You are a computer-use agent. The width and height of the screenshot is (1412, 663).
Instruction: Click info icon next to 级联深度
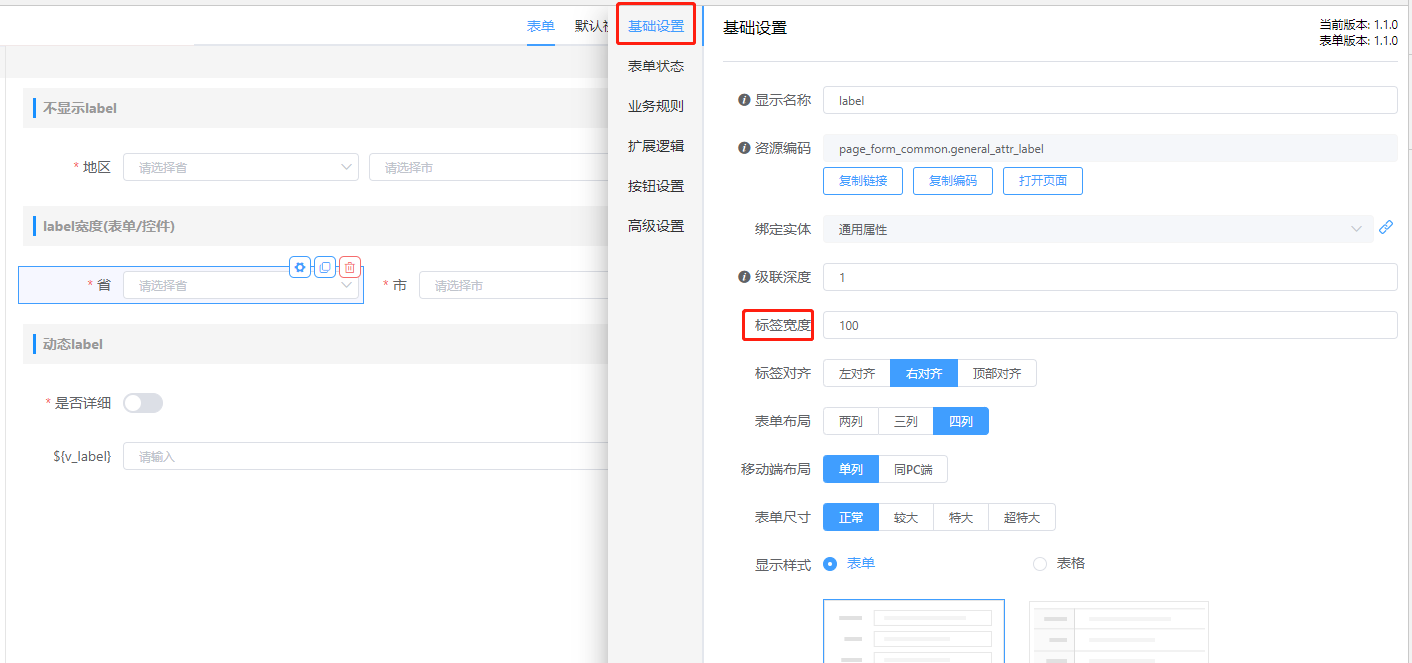click(x=744, y=277)
